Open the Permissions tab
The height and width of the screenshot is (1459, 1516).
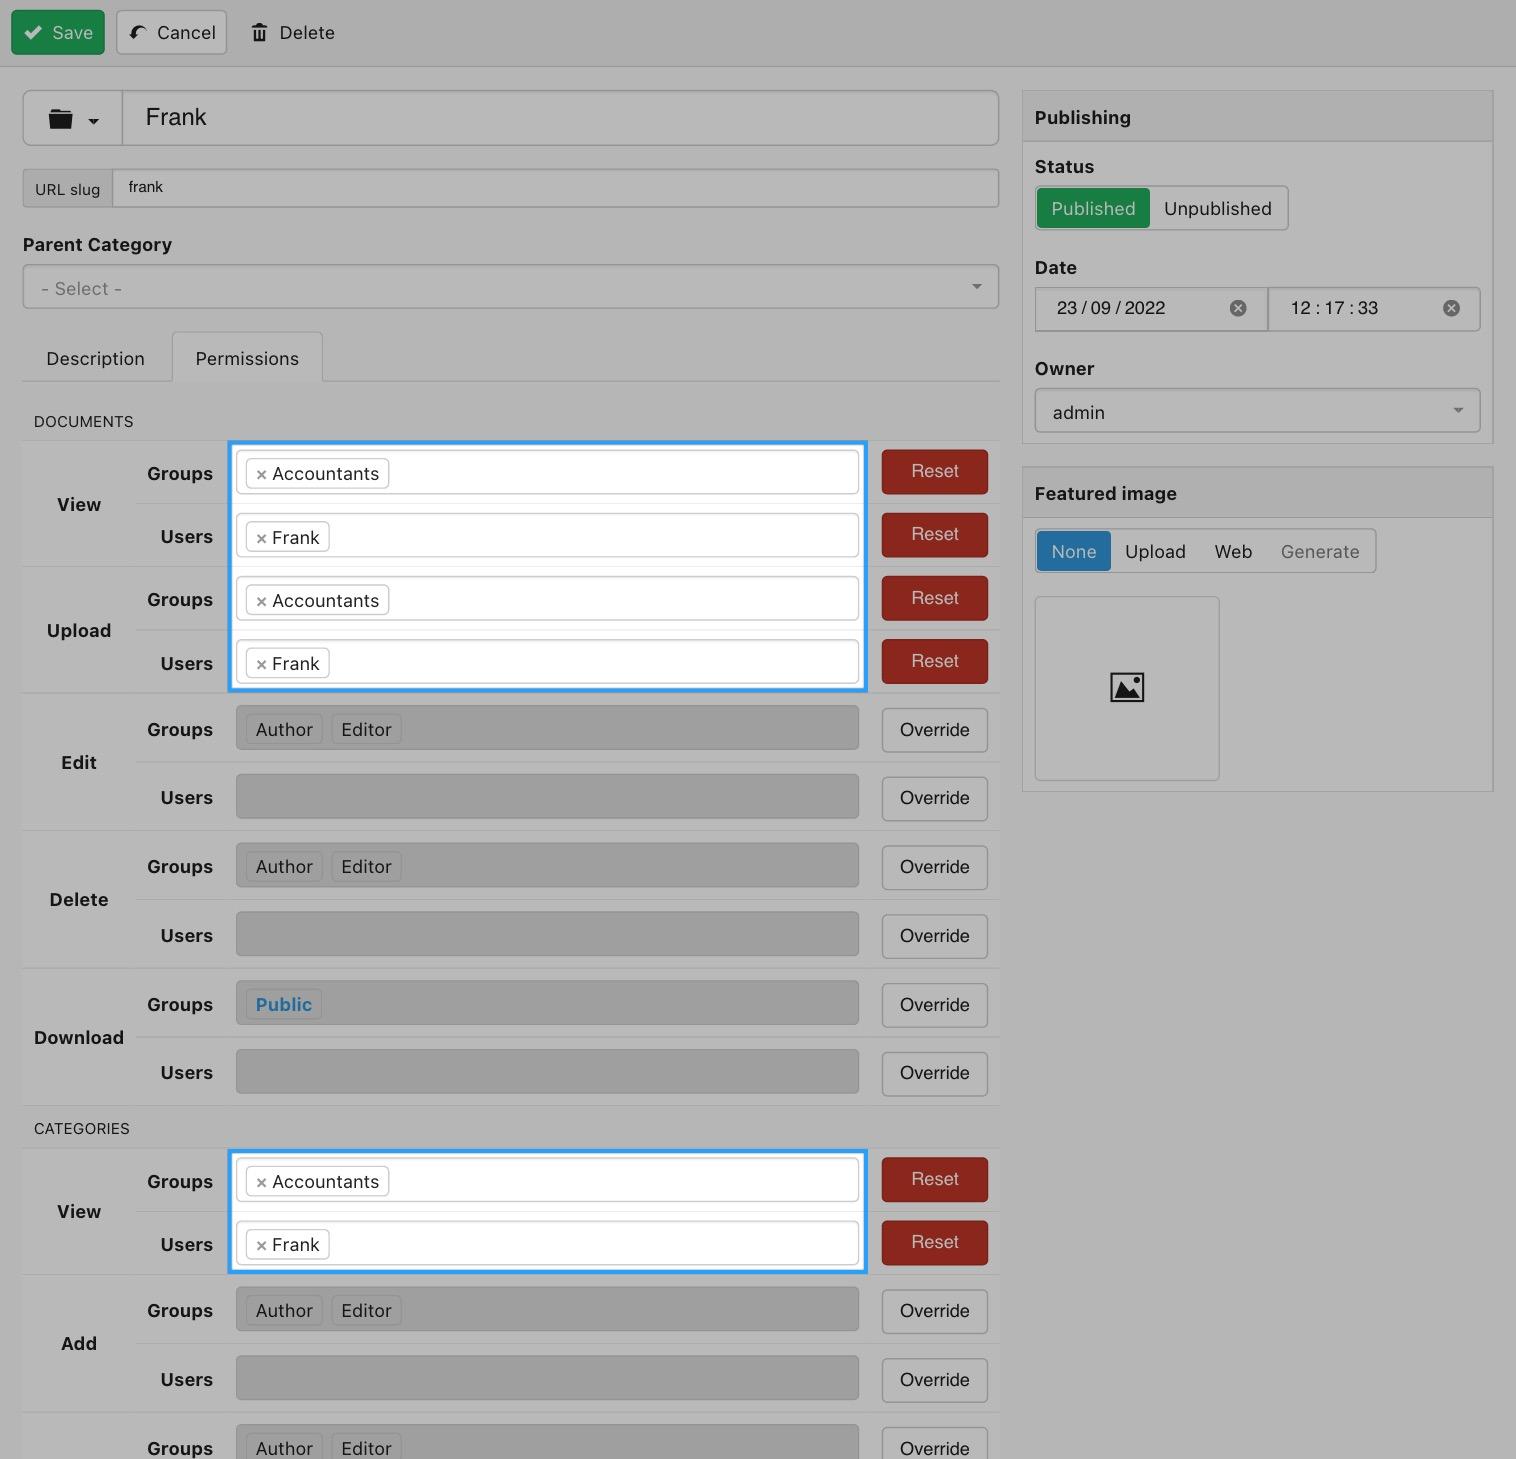coord(247,359)
